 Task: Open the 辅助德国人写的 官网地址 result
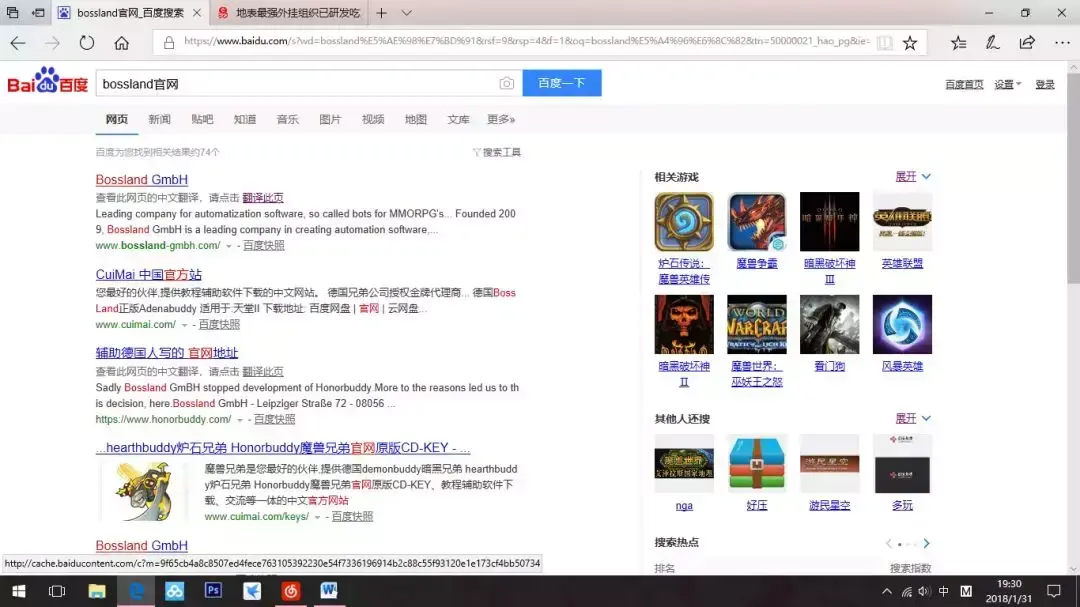tap(167, 353)
